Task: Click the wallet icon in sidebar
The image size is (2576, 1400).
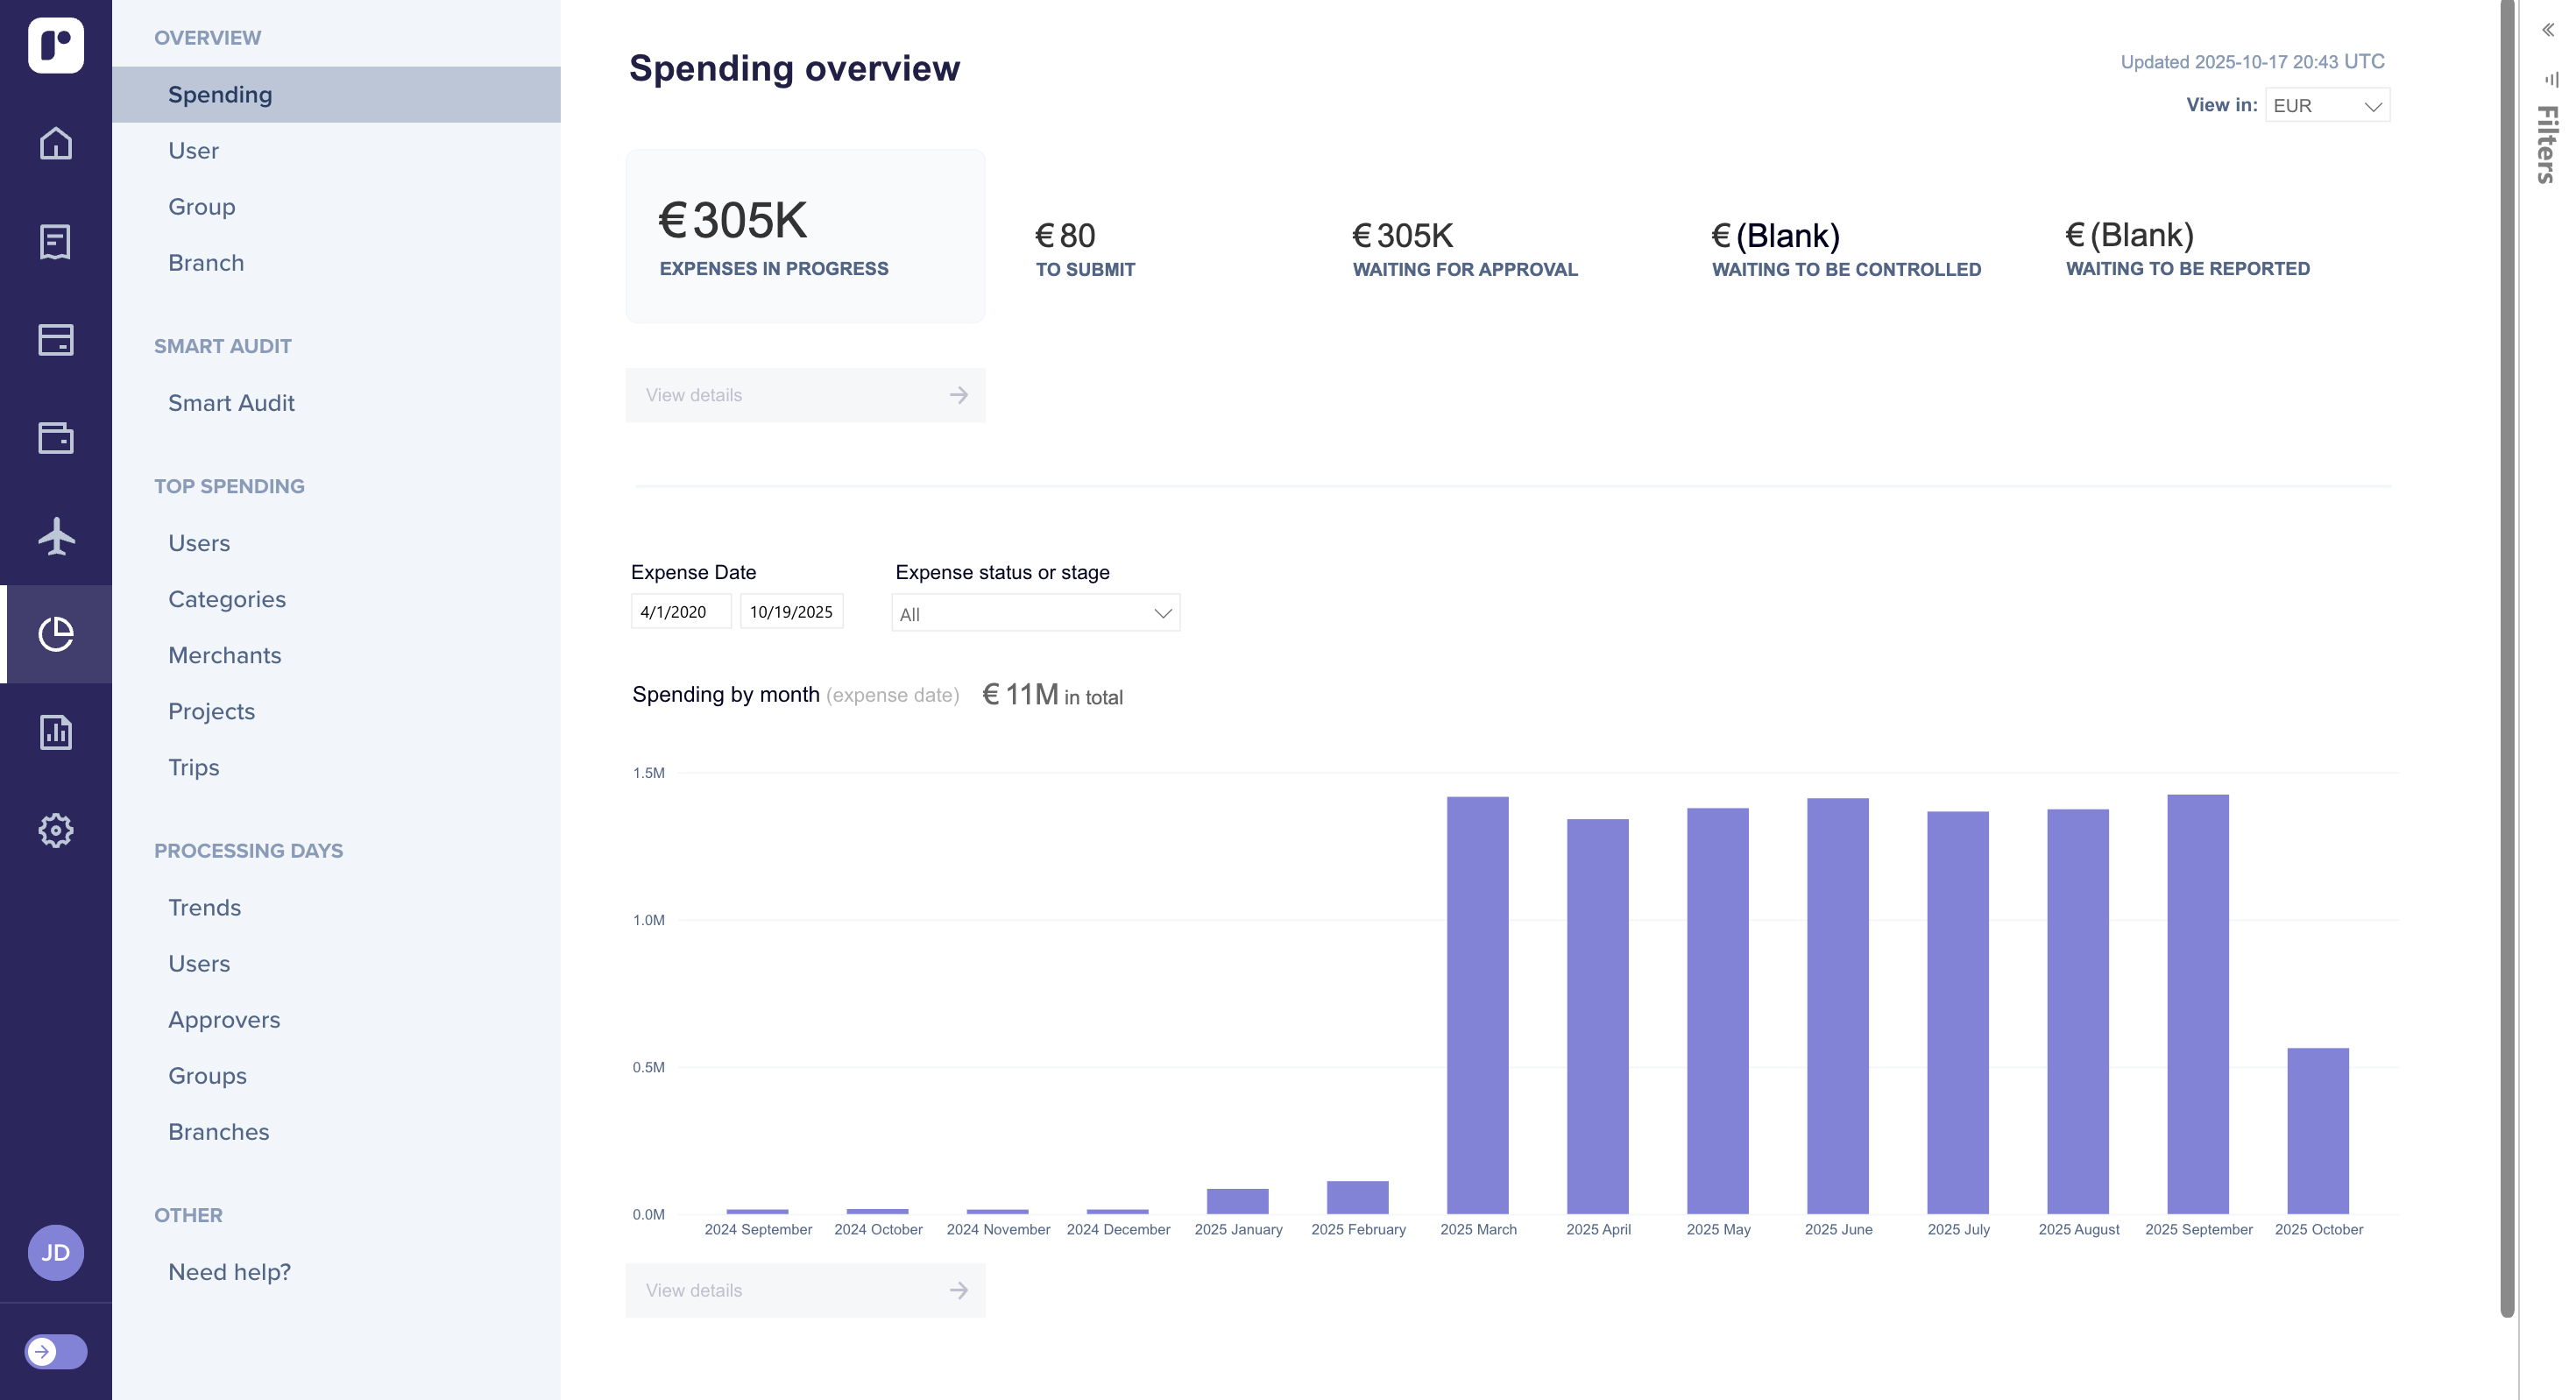Action: point(56,437)
